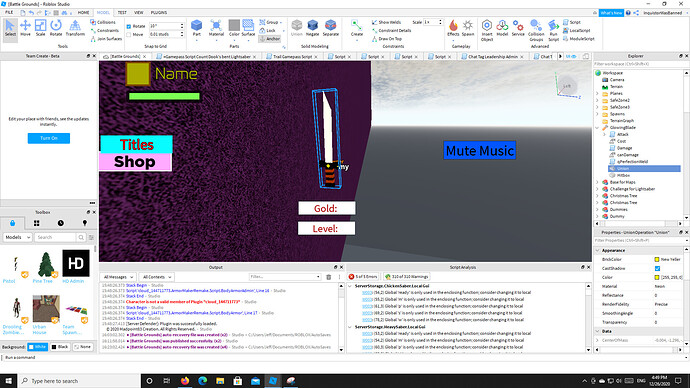Switch to the VIEW ribbon tab

click(139, 12)
